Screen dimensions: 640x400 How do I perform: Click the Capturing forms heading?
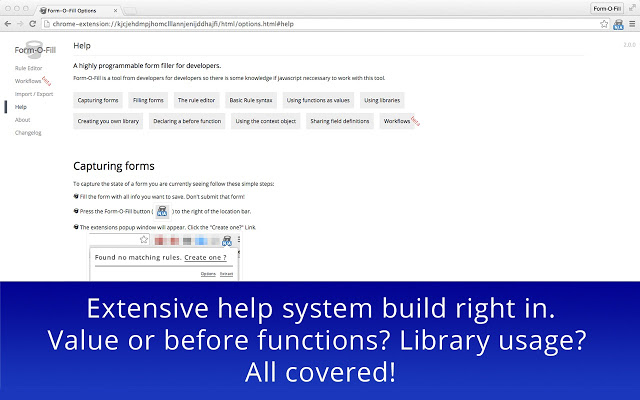tap(114, 166)
